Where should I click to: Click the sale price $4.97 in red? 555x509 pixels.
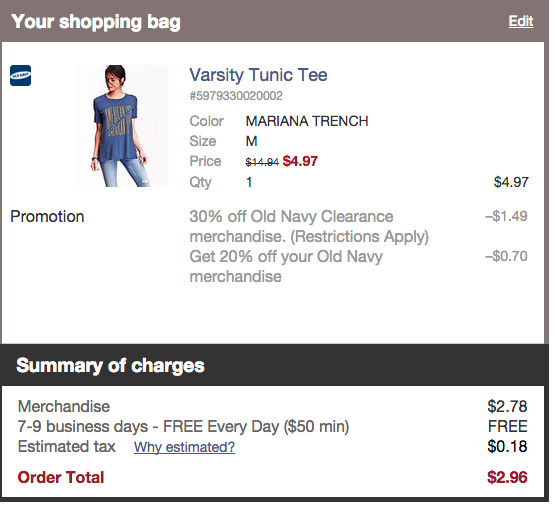click(300, 161)
